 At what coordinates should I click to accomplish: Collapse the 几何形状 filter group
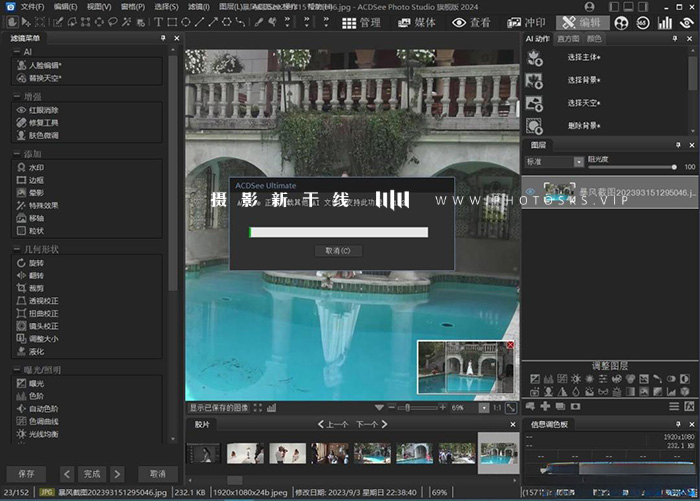point(17,249)
